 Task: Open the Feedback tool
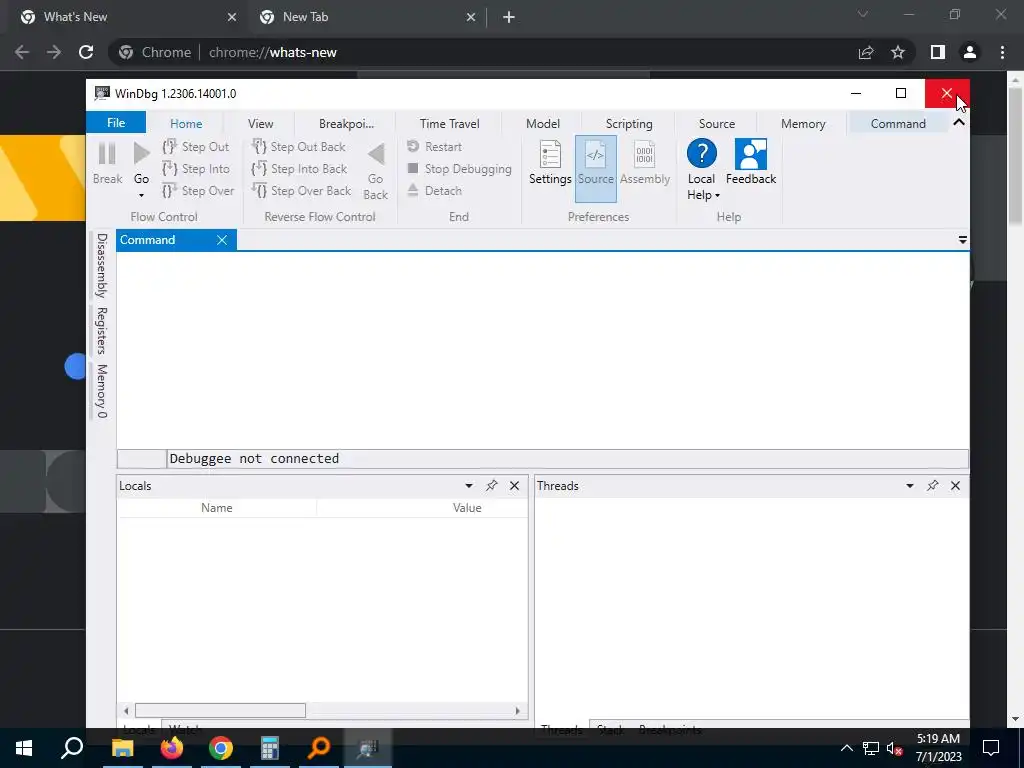point(751,162)
